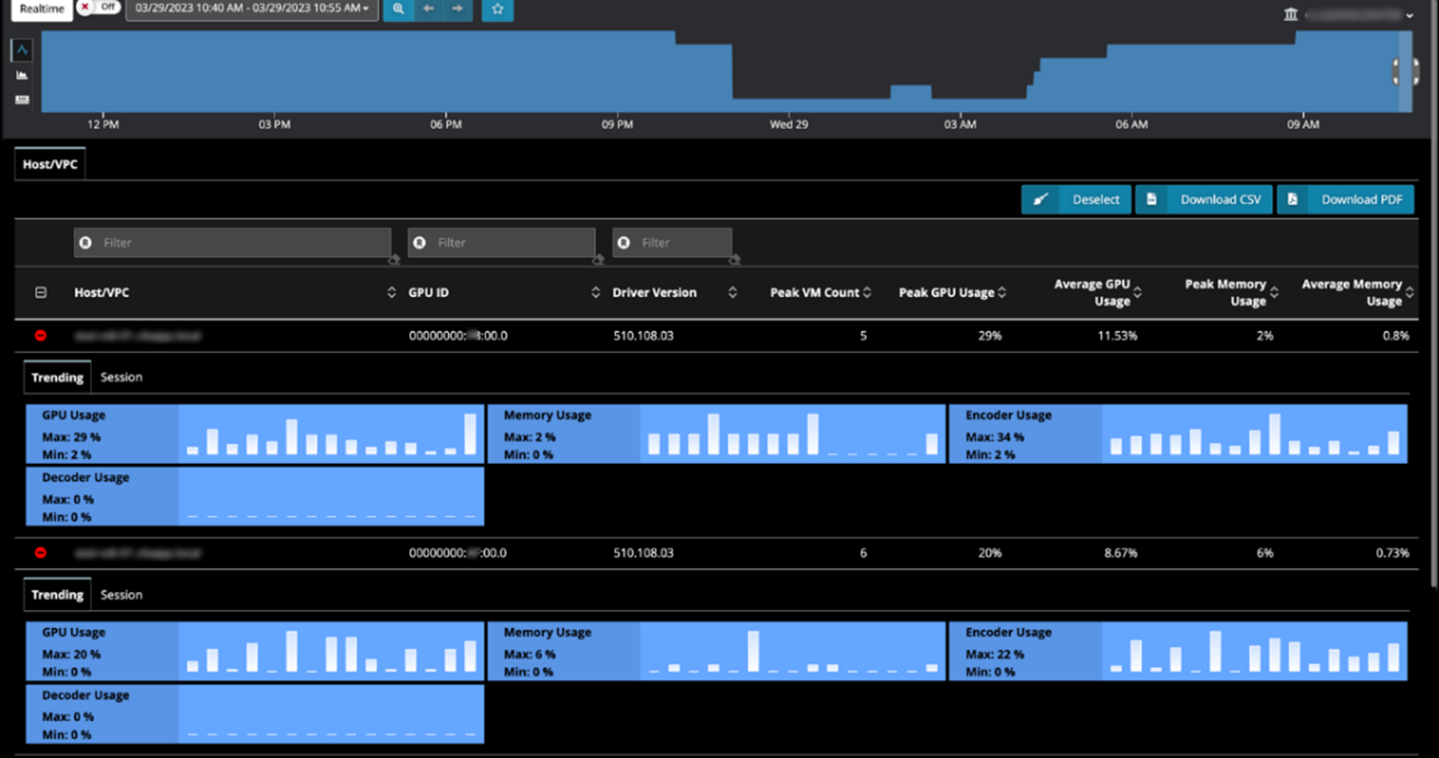This screenshot has height=758, width=1439.
Task: Open the date range dropdown
Action: [252, 9]
